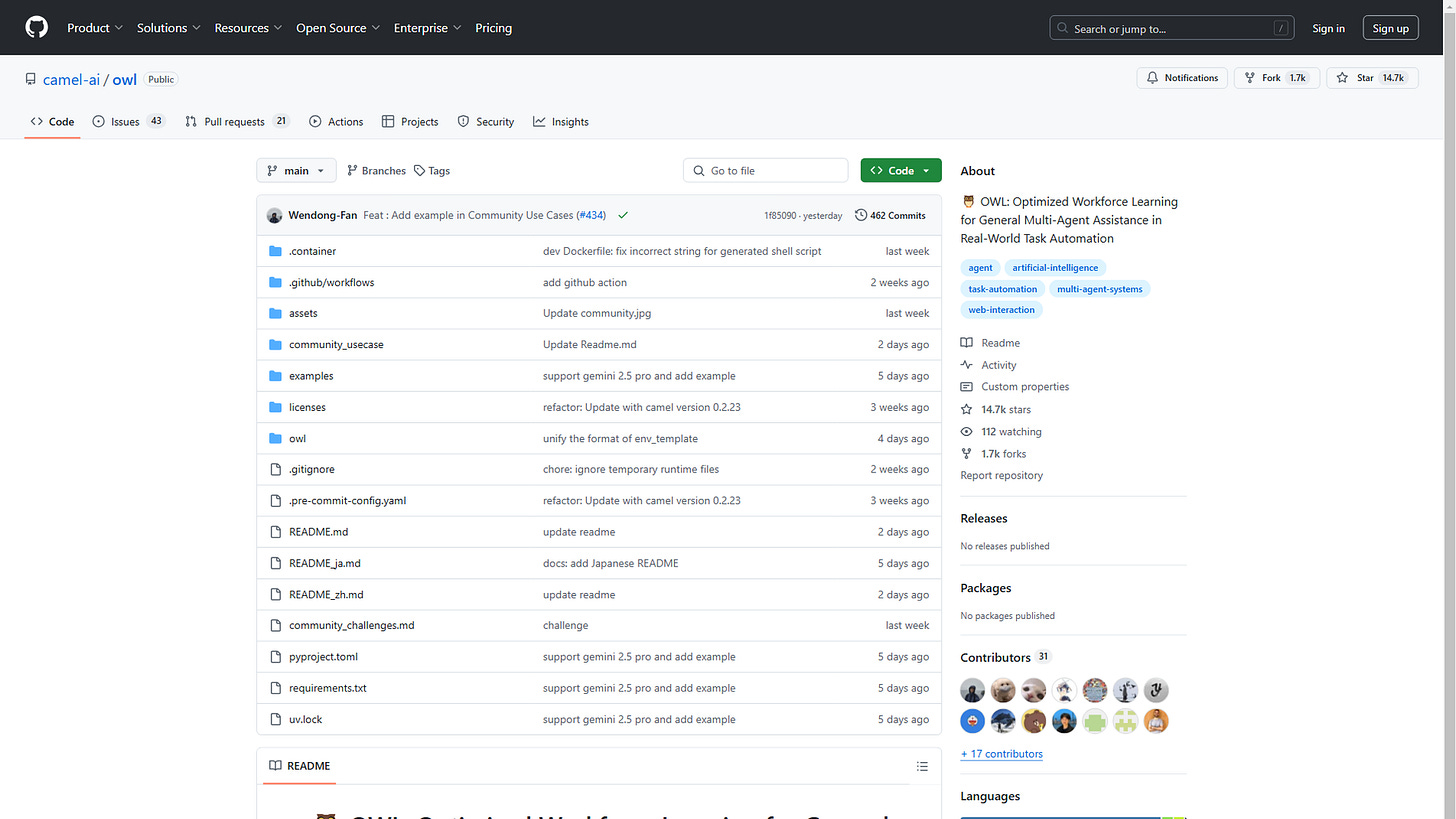Click the Branches git-branch icon
This screenshot has height=819, width=1456.
pyautogui.click(x=353, y=171)
